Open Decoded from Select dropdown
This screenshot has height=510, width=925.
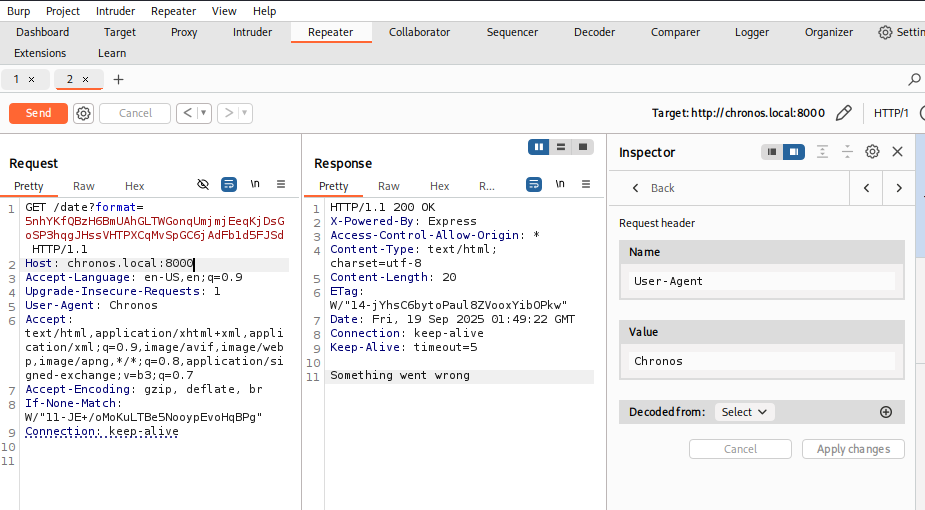click(x=744, y=412)
